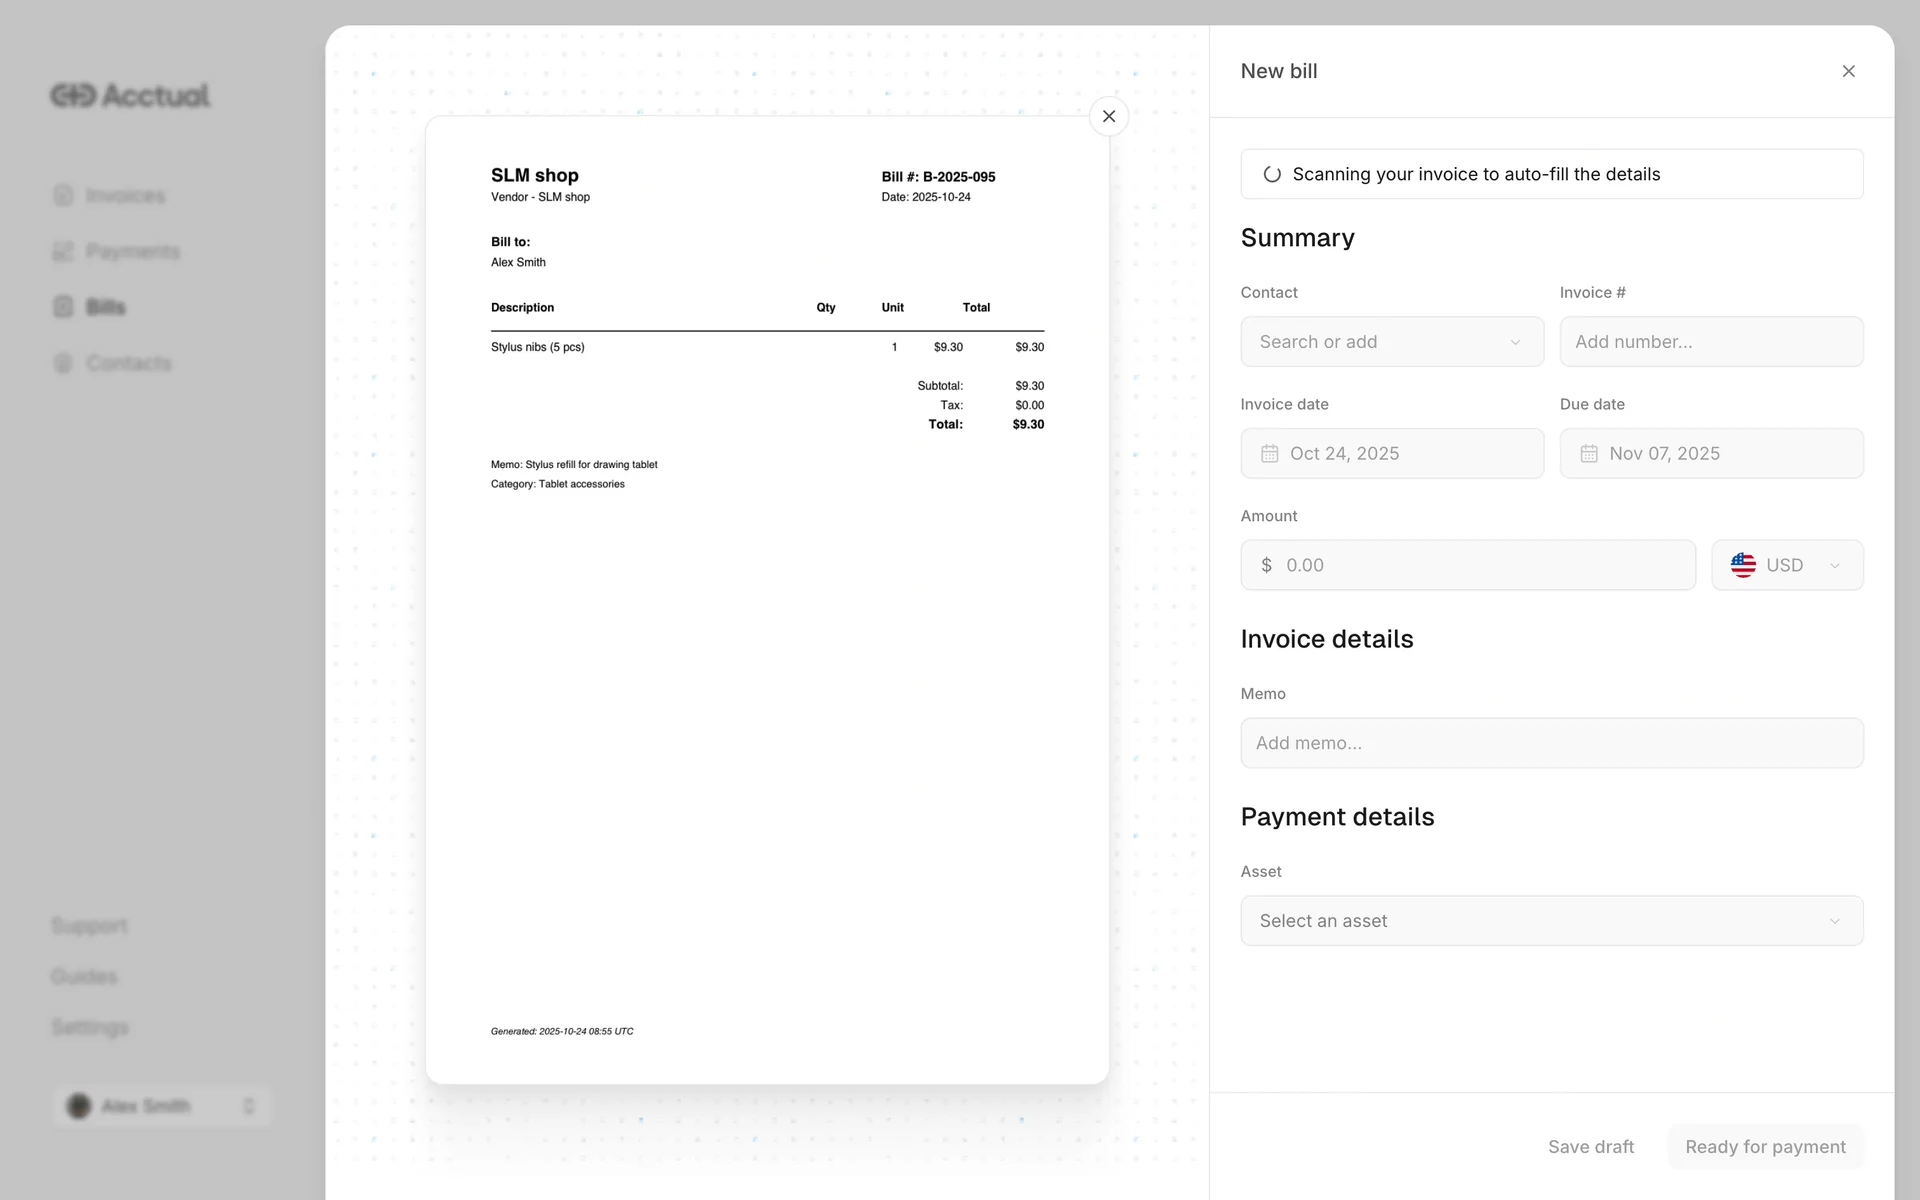Viewport: 1920px width, 1200px height.
Task: Click the Payments sidebar icon
Action: coord(63,251)
